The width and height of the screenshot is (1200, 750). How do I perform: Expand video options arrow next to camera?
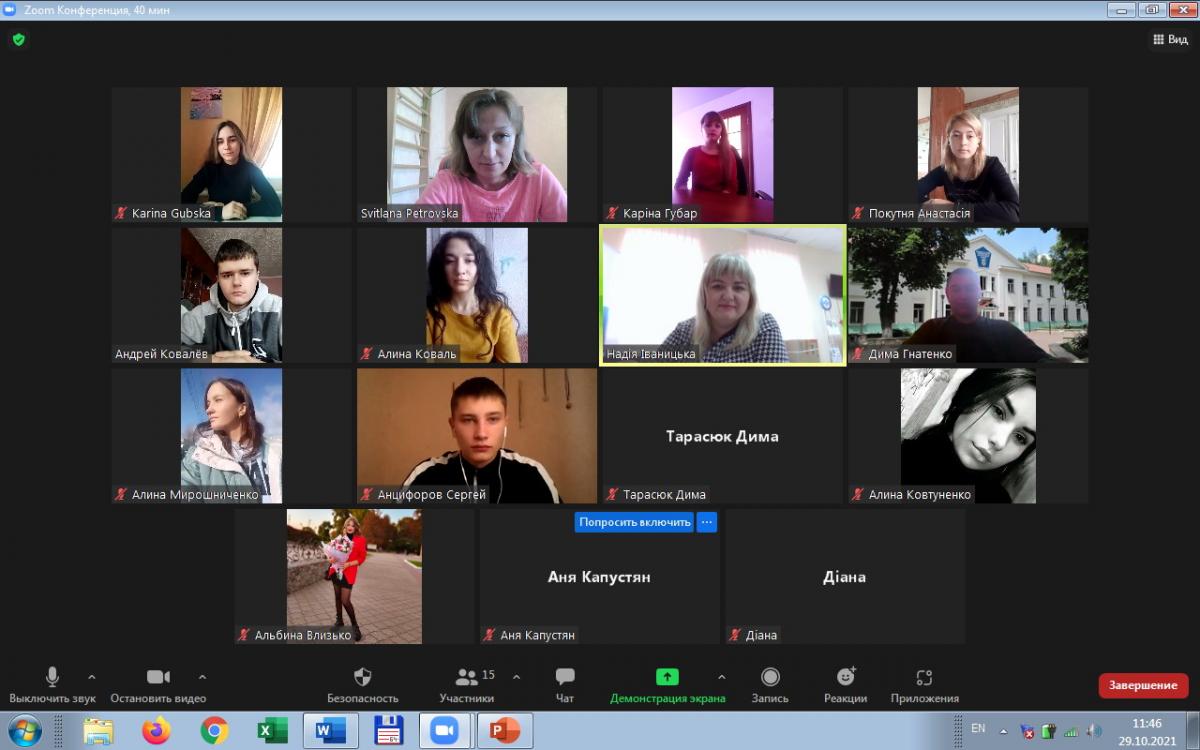coord(202,677)
